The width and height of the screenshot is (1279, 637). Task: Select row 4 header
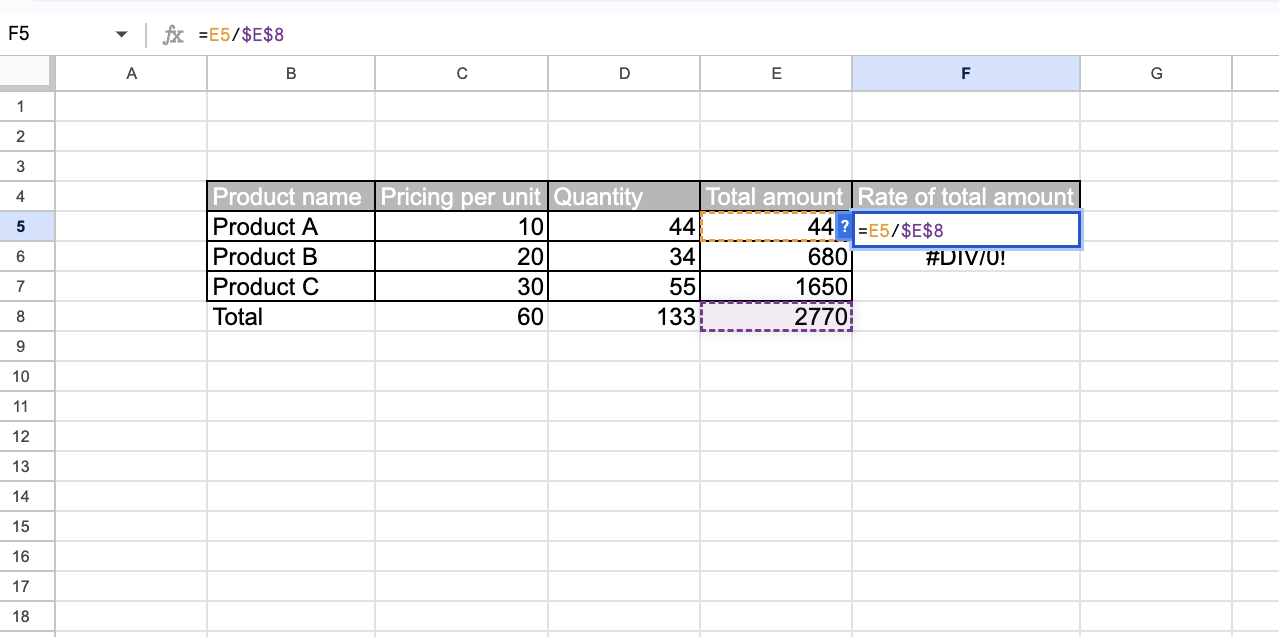tap(27, 196)
